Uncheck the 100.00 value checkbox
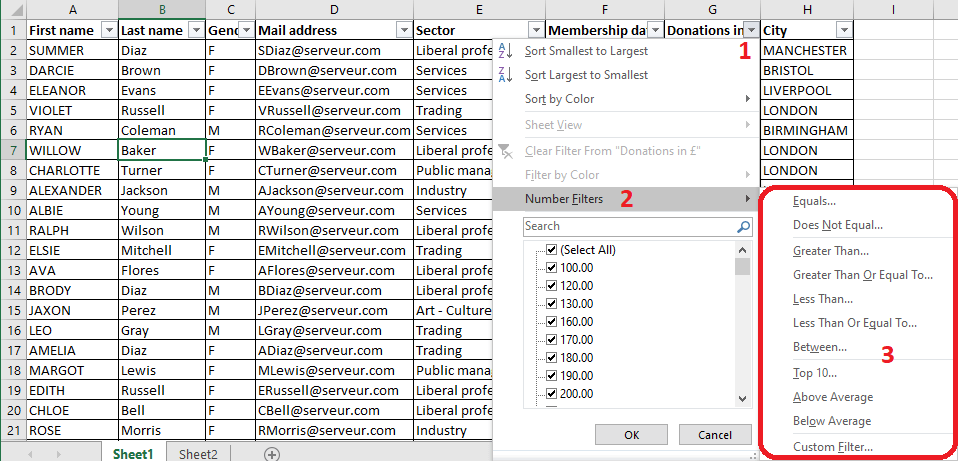Viewport: 958px width, 461px height. pos(551,267)
